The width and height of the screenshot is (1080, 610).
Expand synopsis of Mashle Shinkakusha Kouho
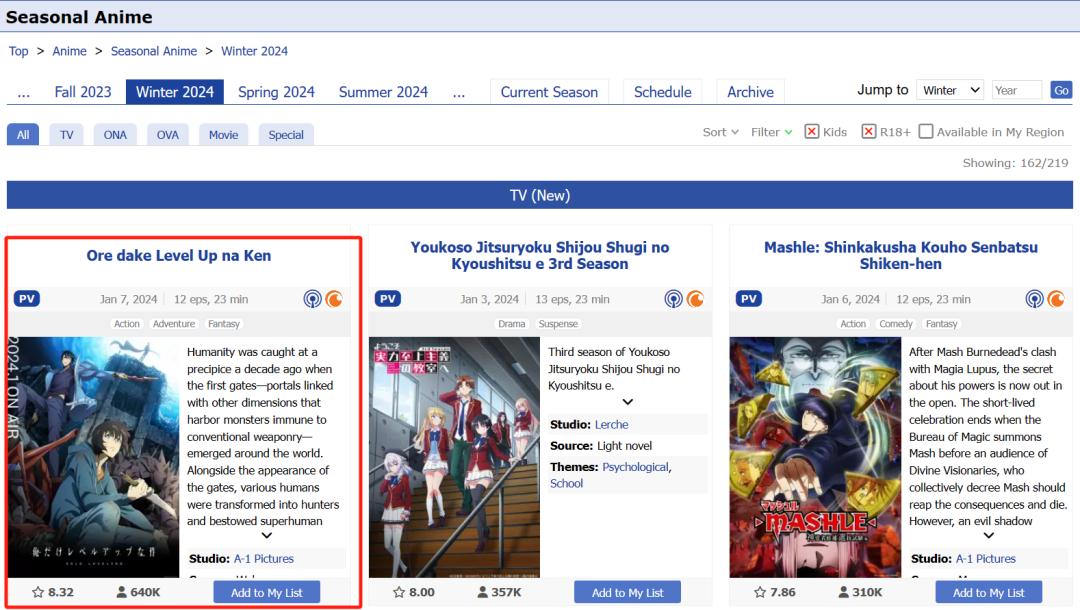click(x=988, y=536)
